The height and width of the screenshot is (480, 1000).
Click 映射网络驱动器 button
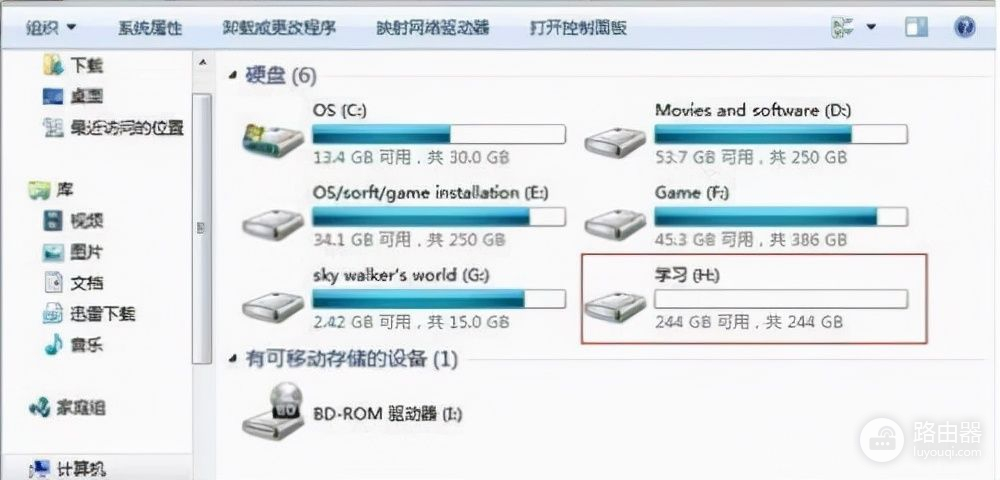[433, 28]
